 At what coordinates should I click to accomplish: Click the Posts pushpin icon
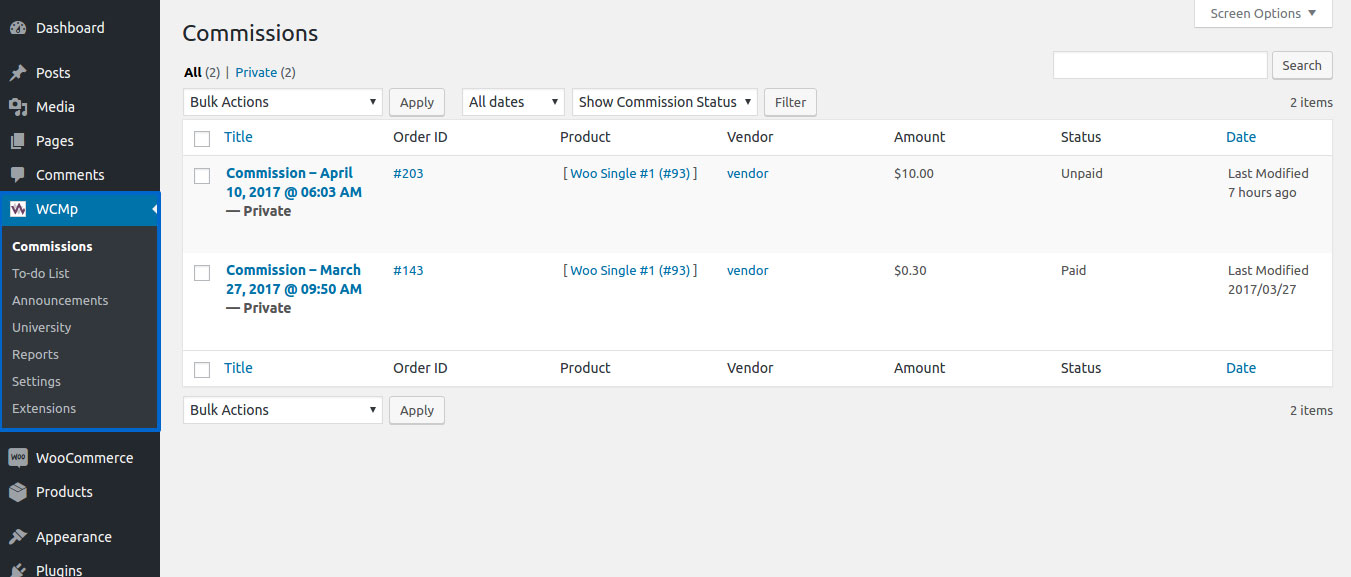[17, 73]
